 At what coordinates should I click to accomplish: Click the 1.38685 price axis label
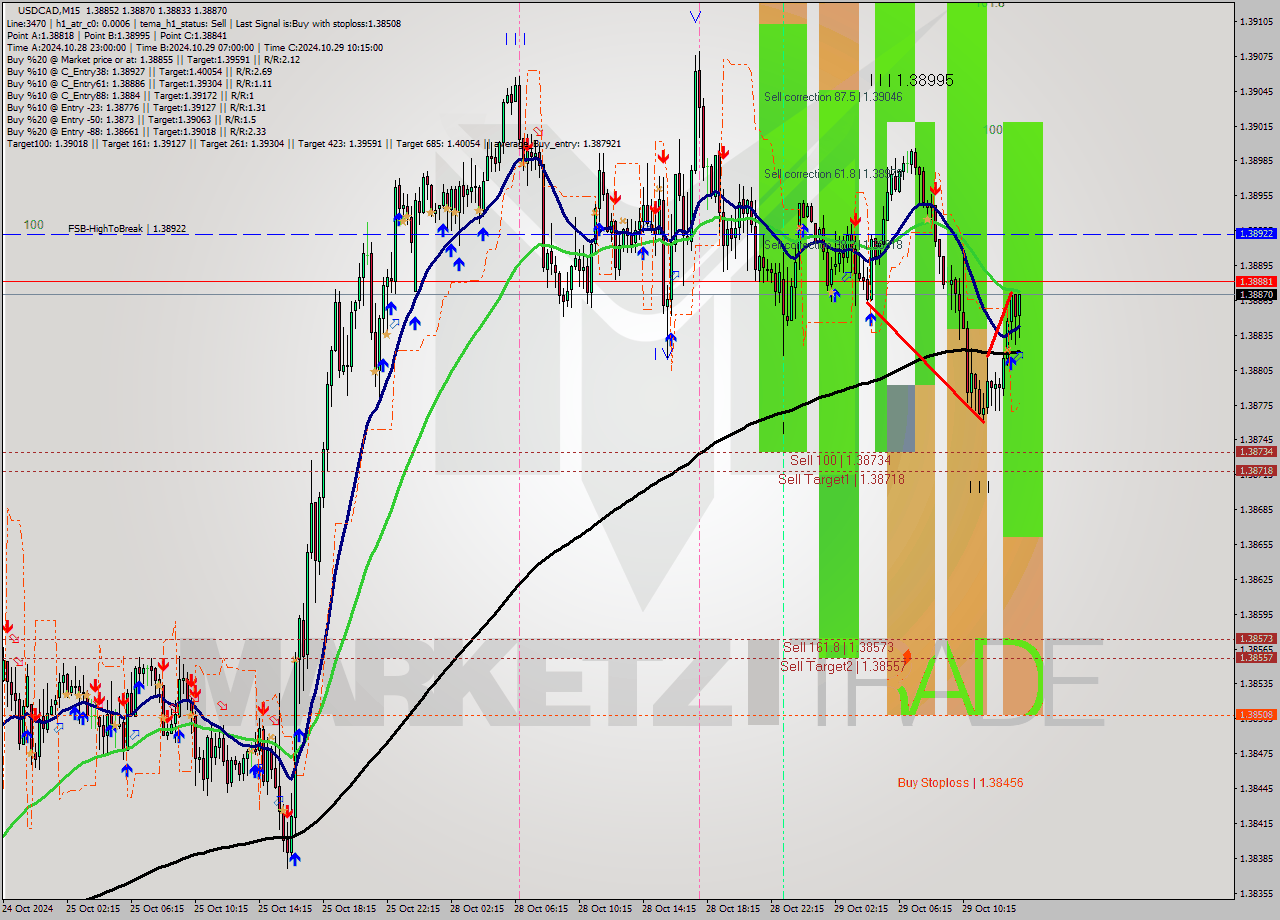[1256, 509]
